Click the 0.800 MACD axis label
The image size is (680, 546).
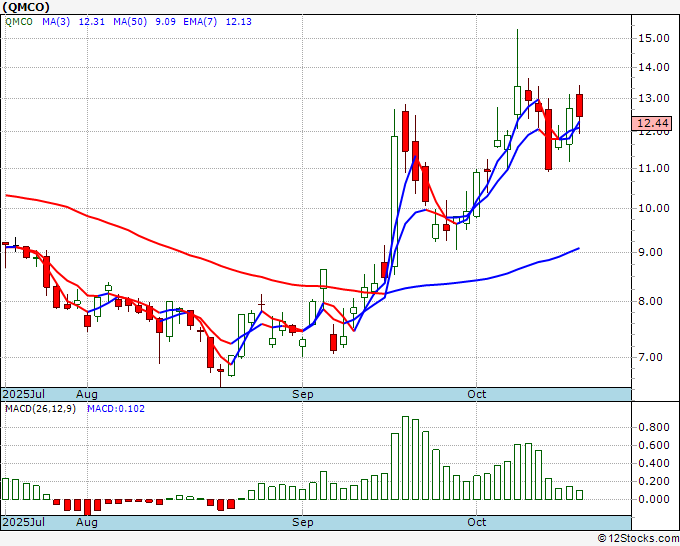click(x=653, y=427)
